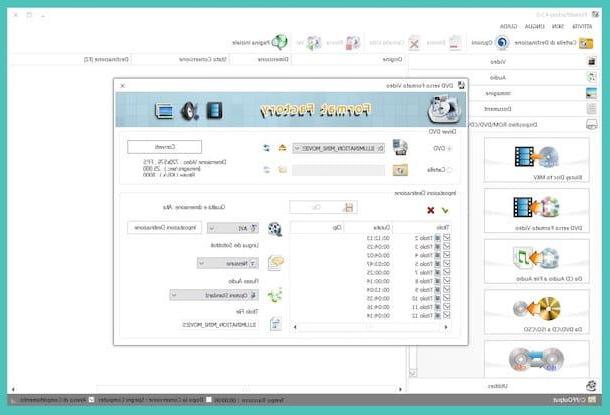The height and width of the screenshot is (415, 610).
Task: Click the Elimina toolbar icon
Action: [454, 42]
